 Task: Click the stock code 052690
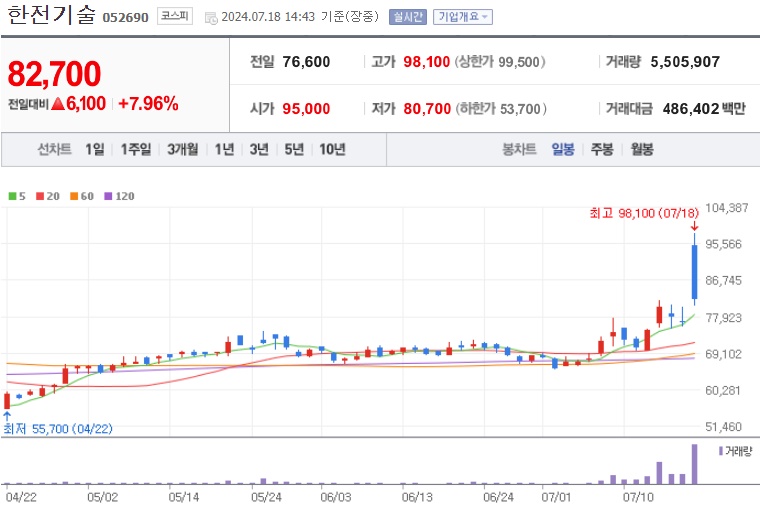click(126, 18)
